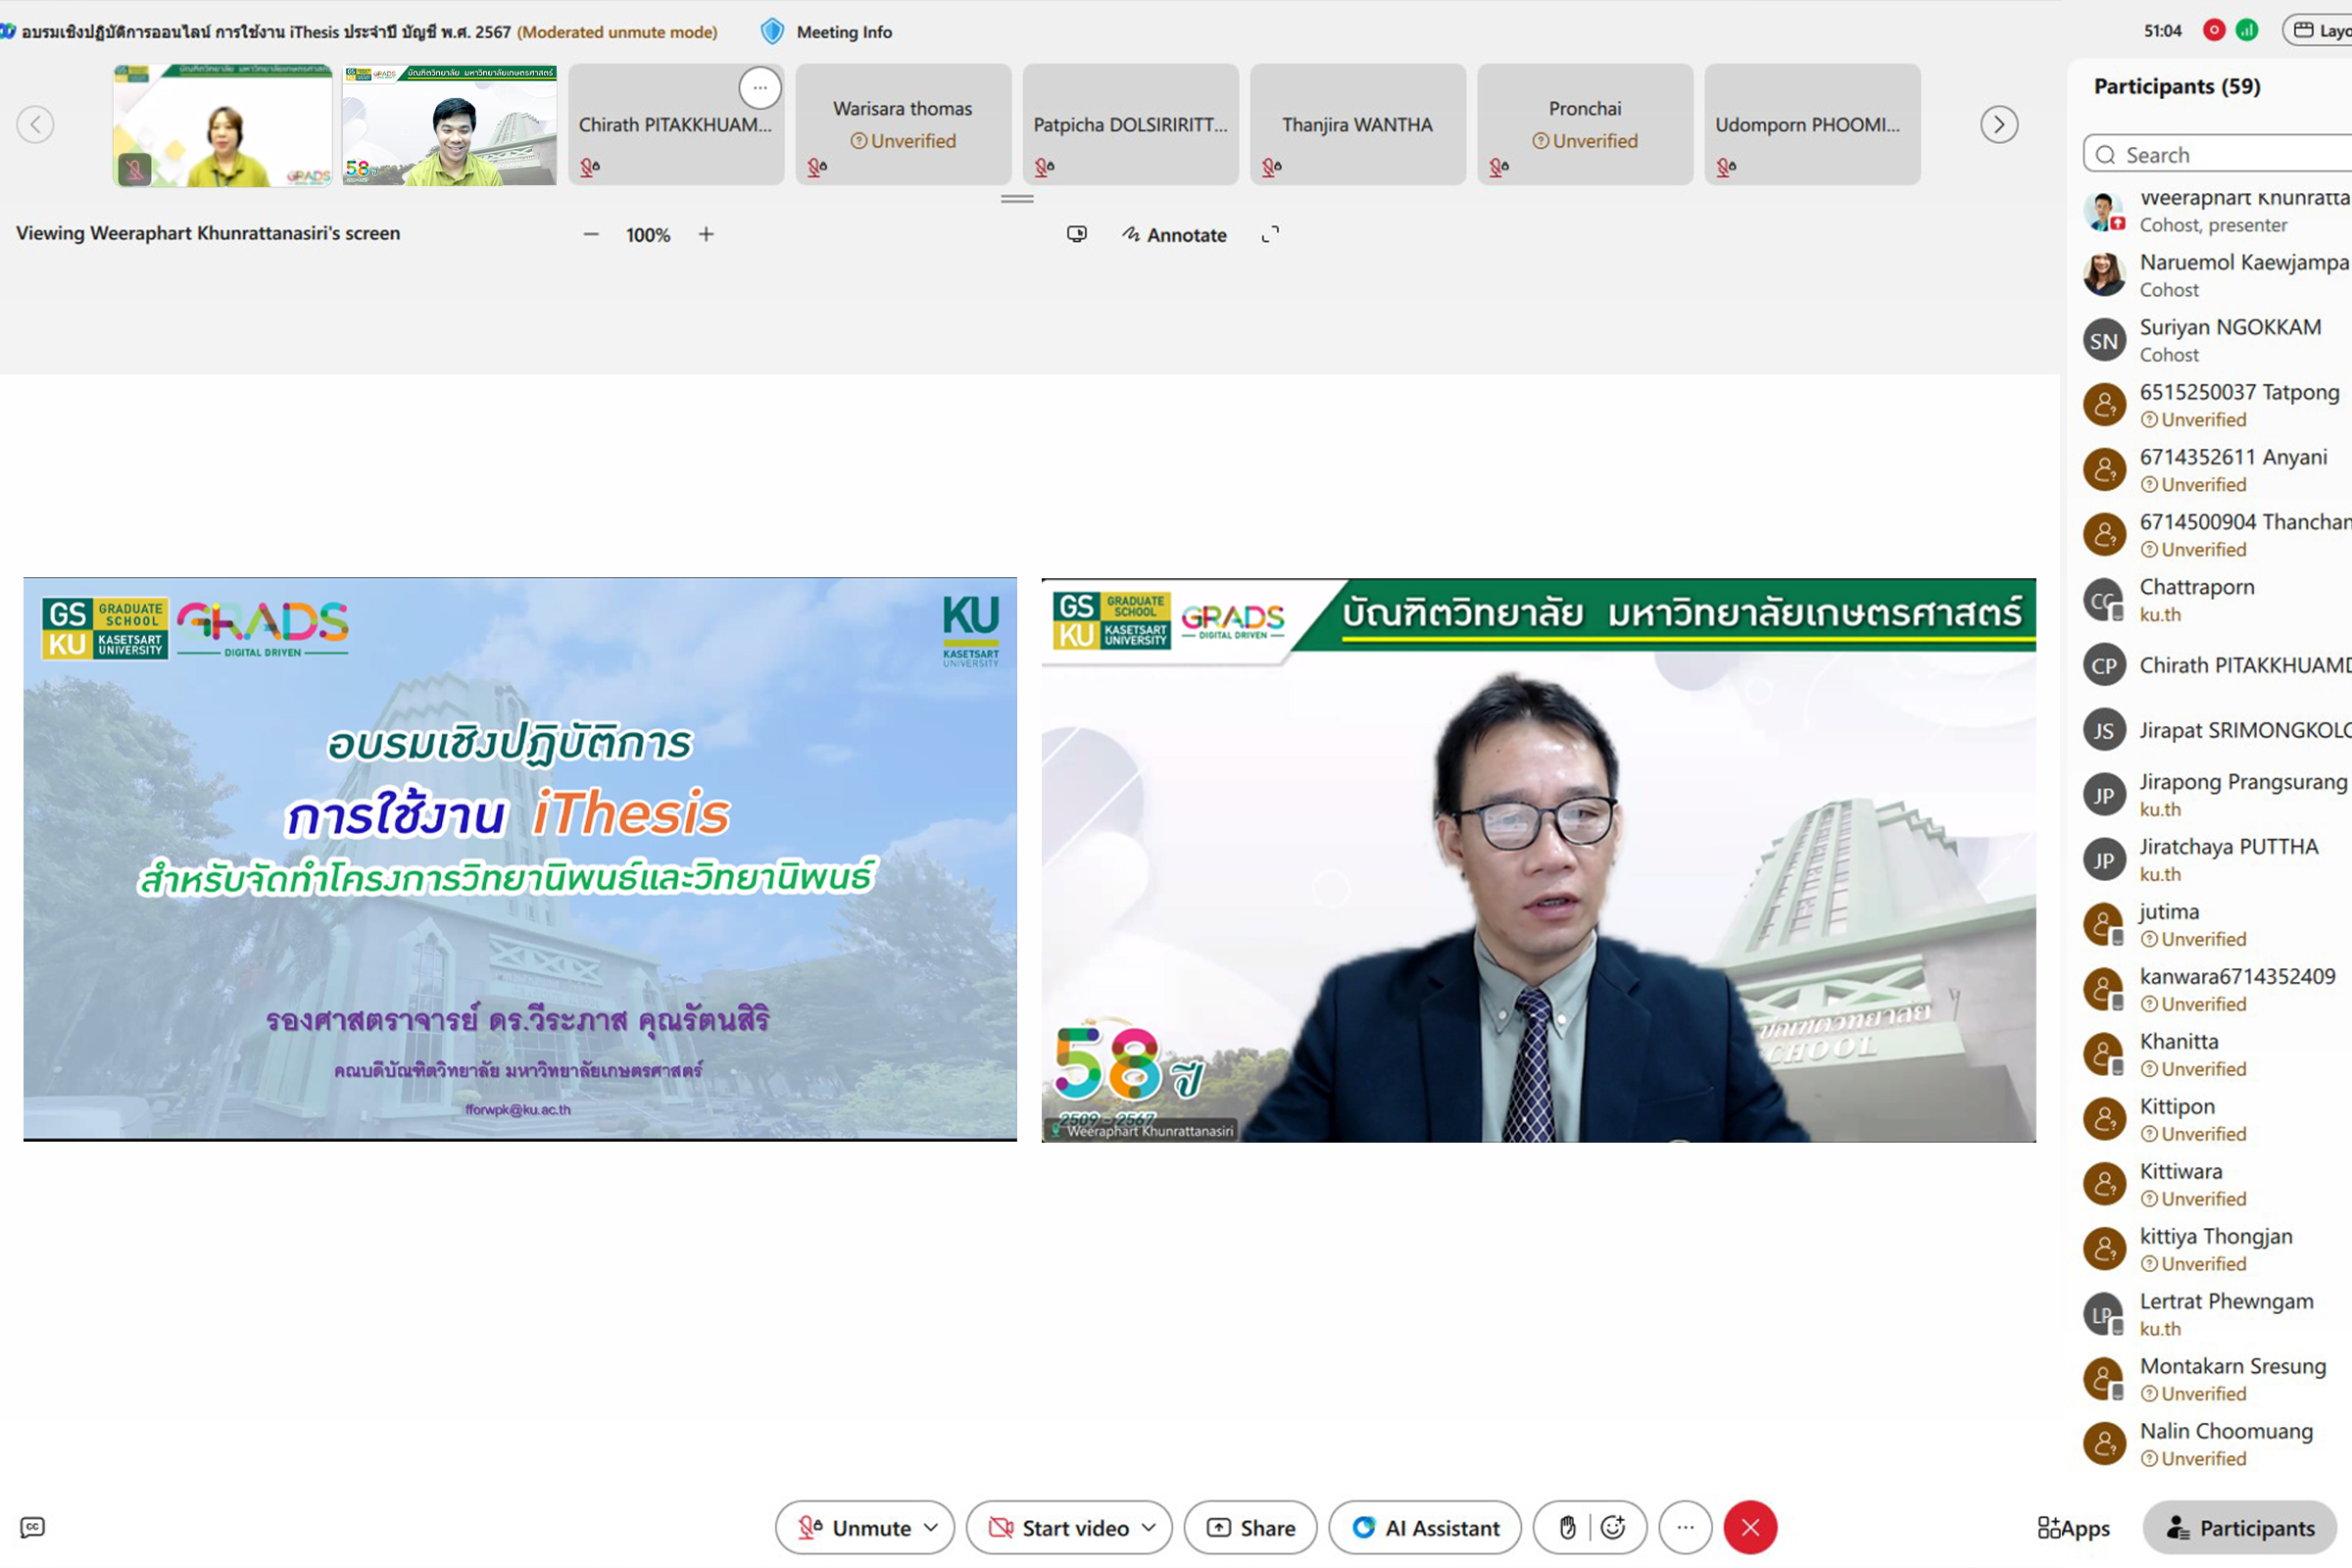Click the SN avatar of Suriyan NGOKKAM
Screen dimensions: 2352x1568
coord(2104,341)
